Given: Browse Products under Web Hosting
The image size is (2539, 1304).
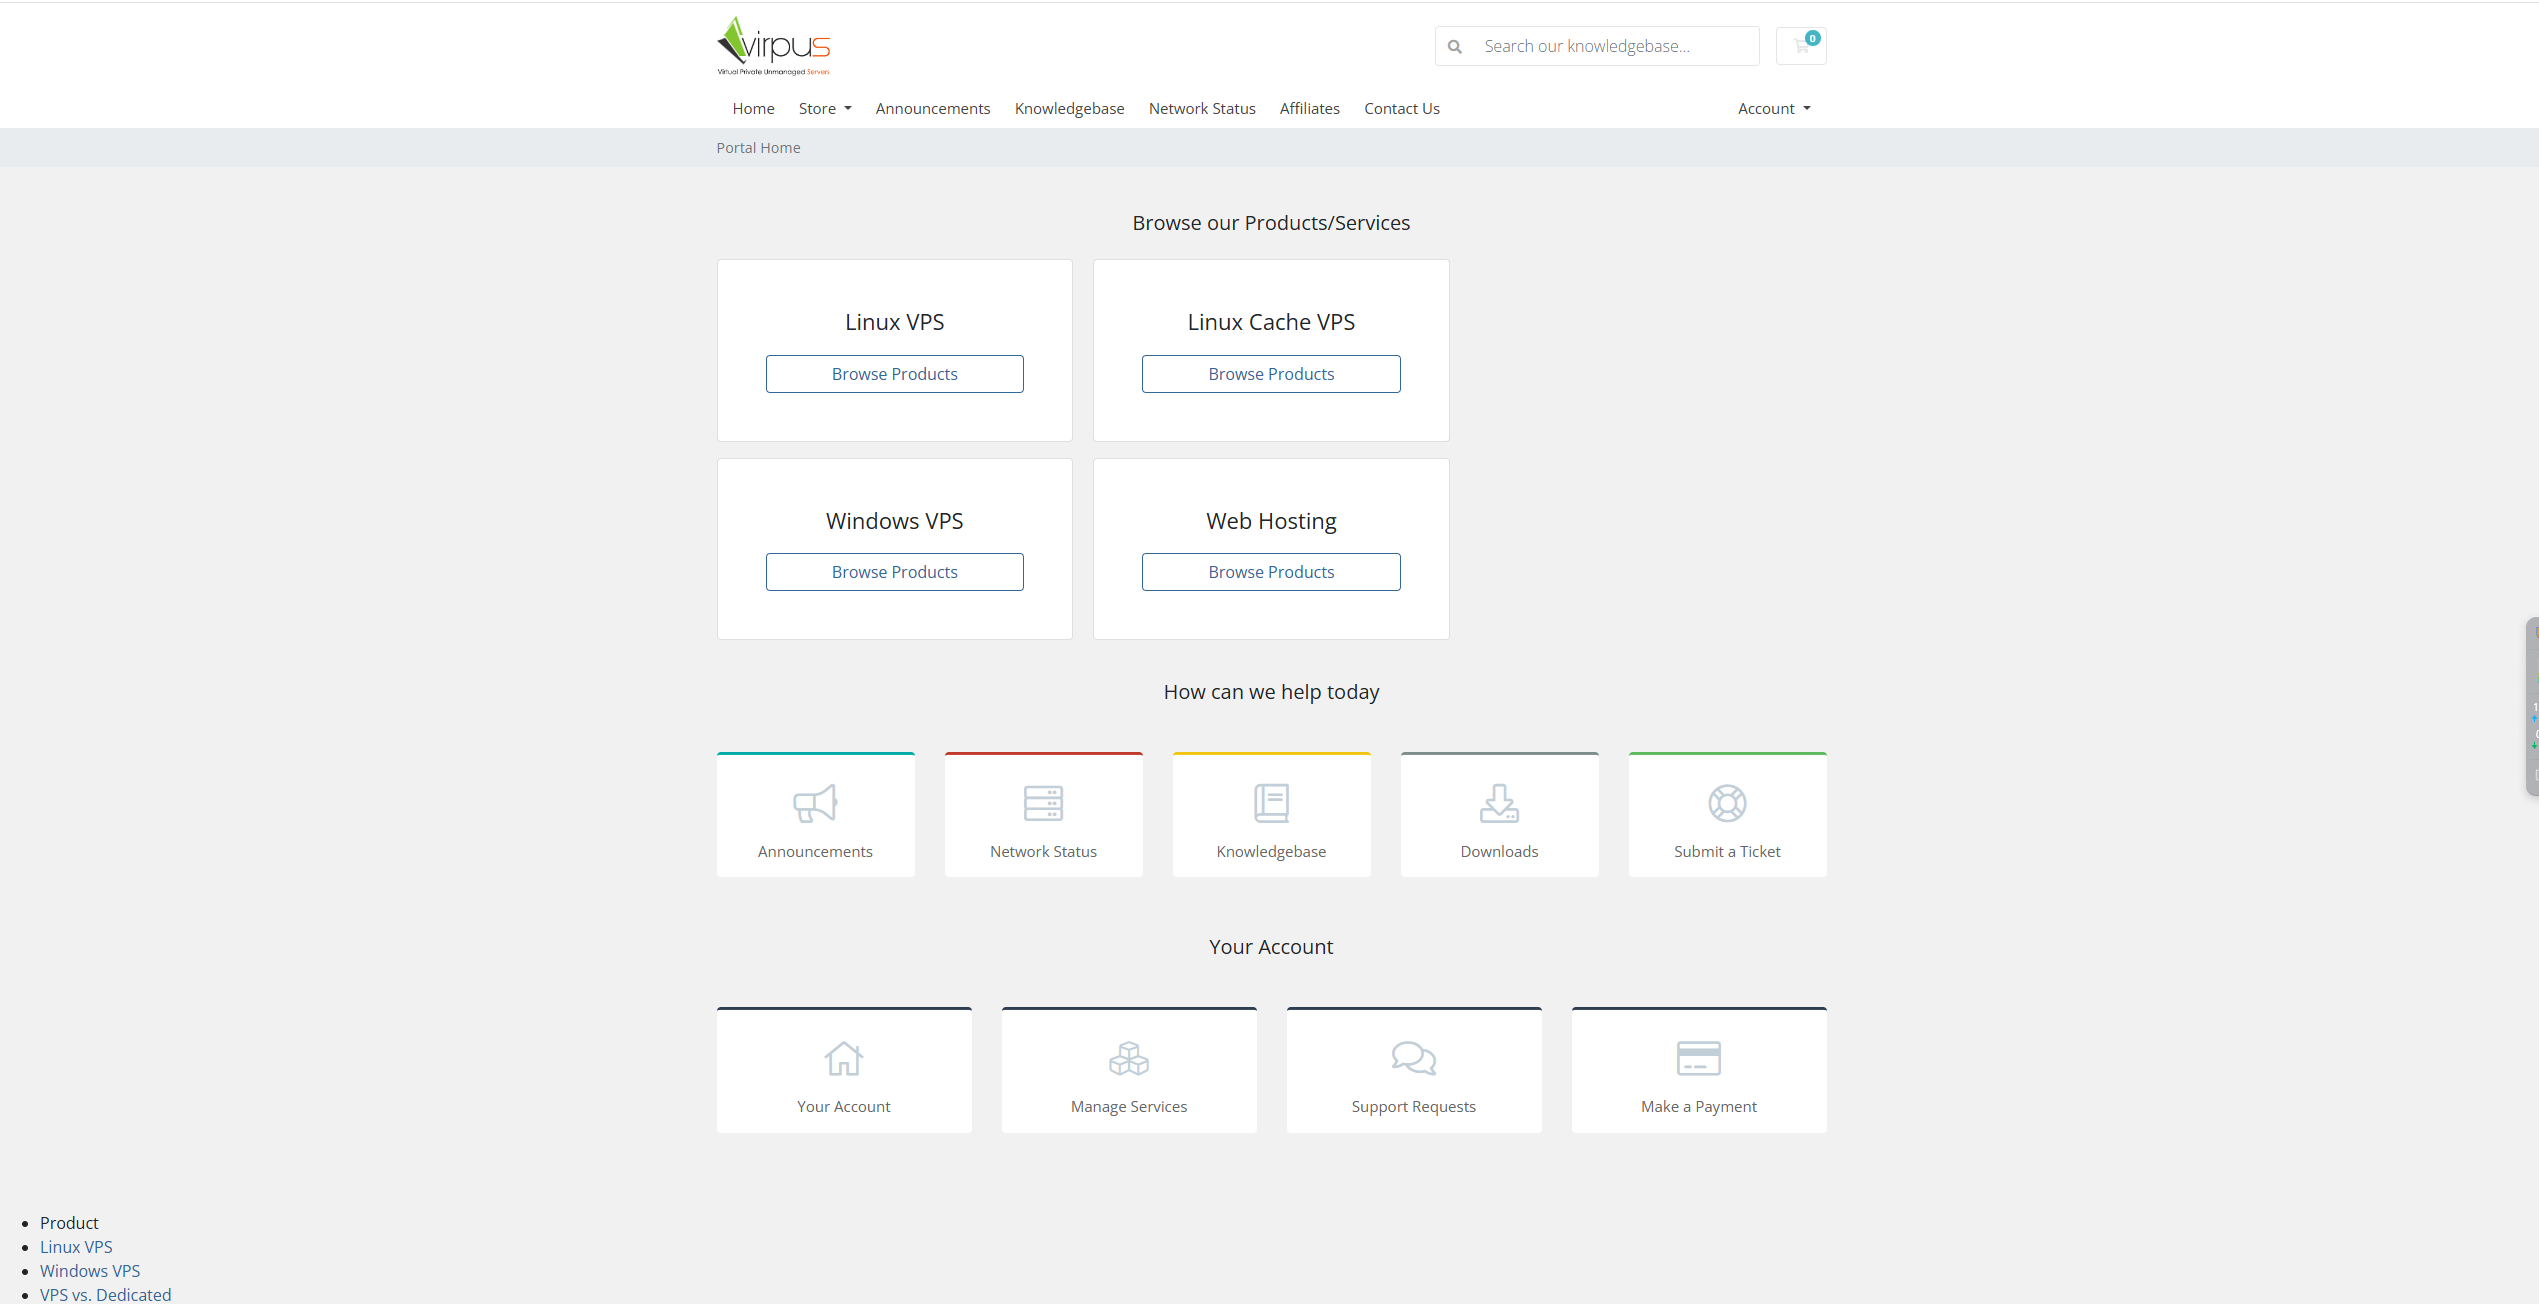Looking at the screenshot, I should coord(1271,572).
